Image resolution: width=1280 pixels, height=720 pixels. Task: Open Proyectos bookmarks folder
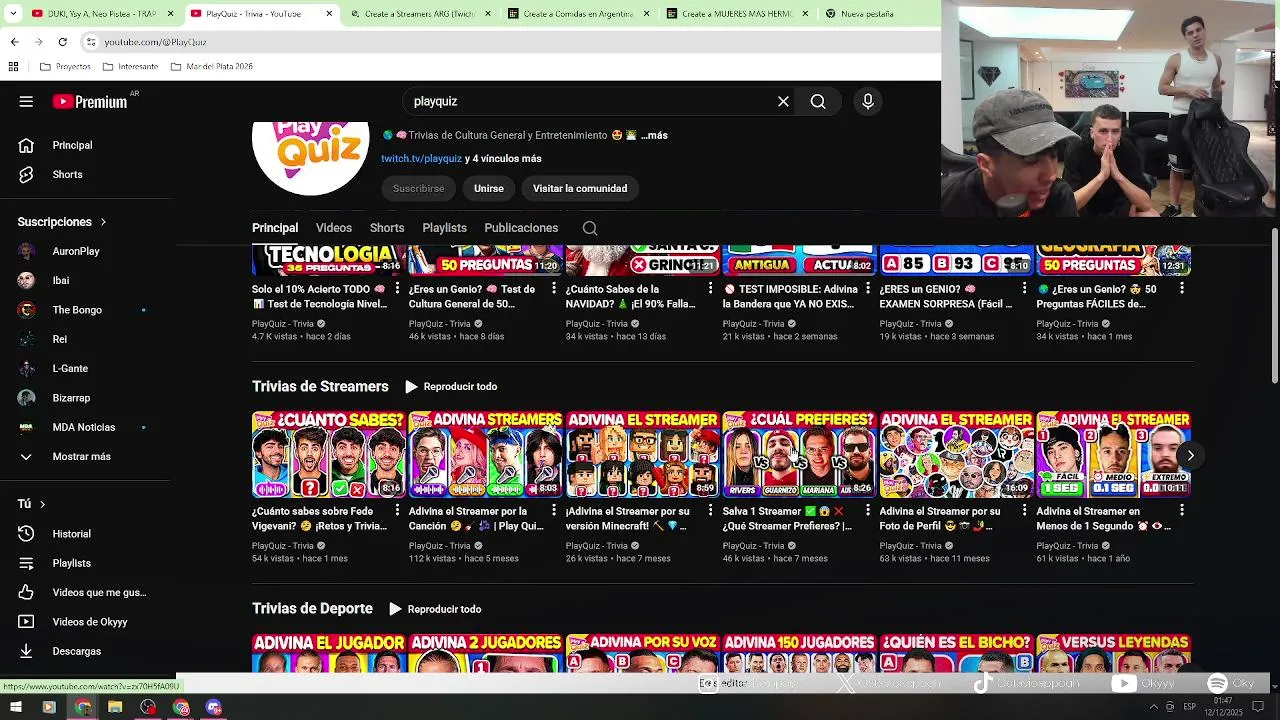[65, 67]
